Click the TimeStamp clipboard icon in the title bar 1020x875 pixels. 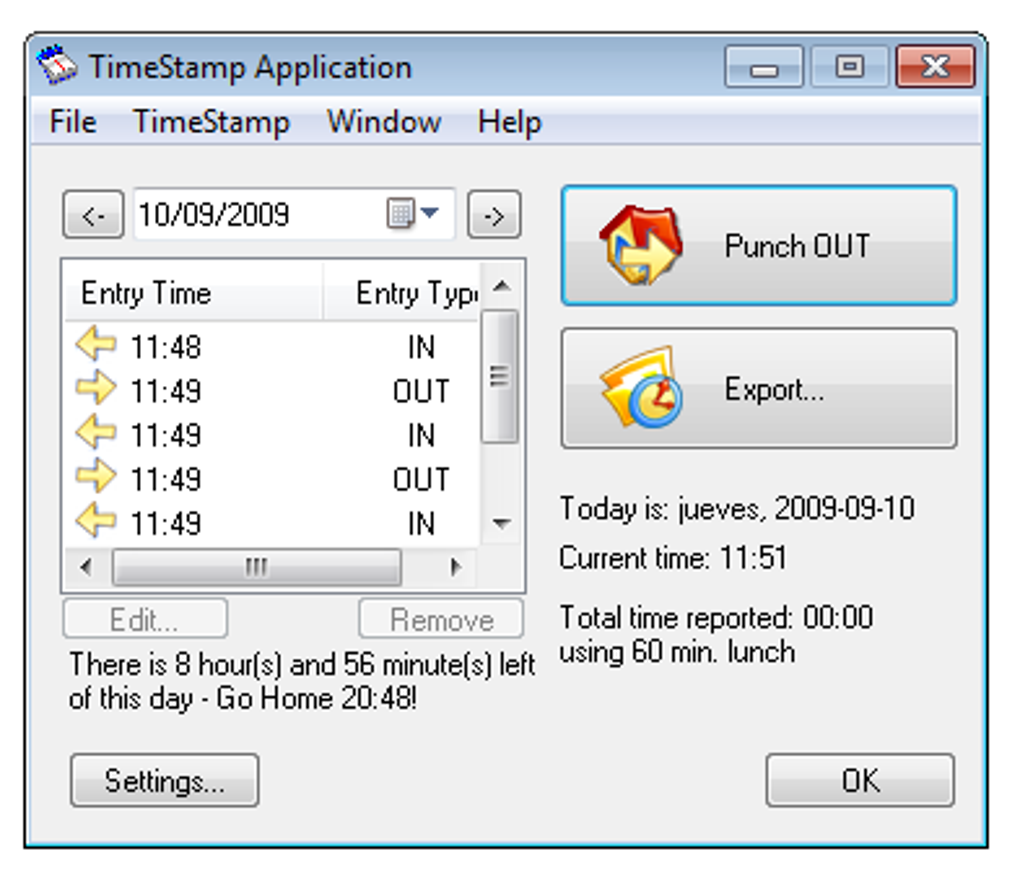click(x=56, y=64)
